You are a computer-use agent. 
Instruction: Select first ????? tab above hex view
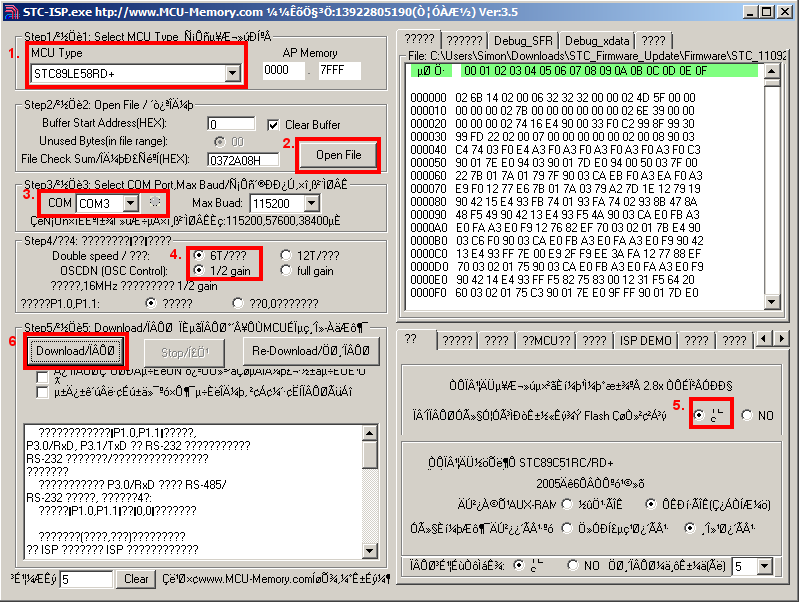pyautogui.click(x=419, y=39)
